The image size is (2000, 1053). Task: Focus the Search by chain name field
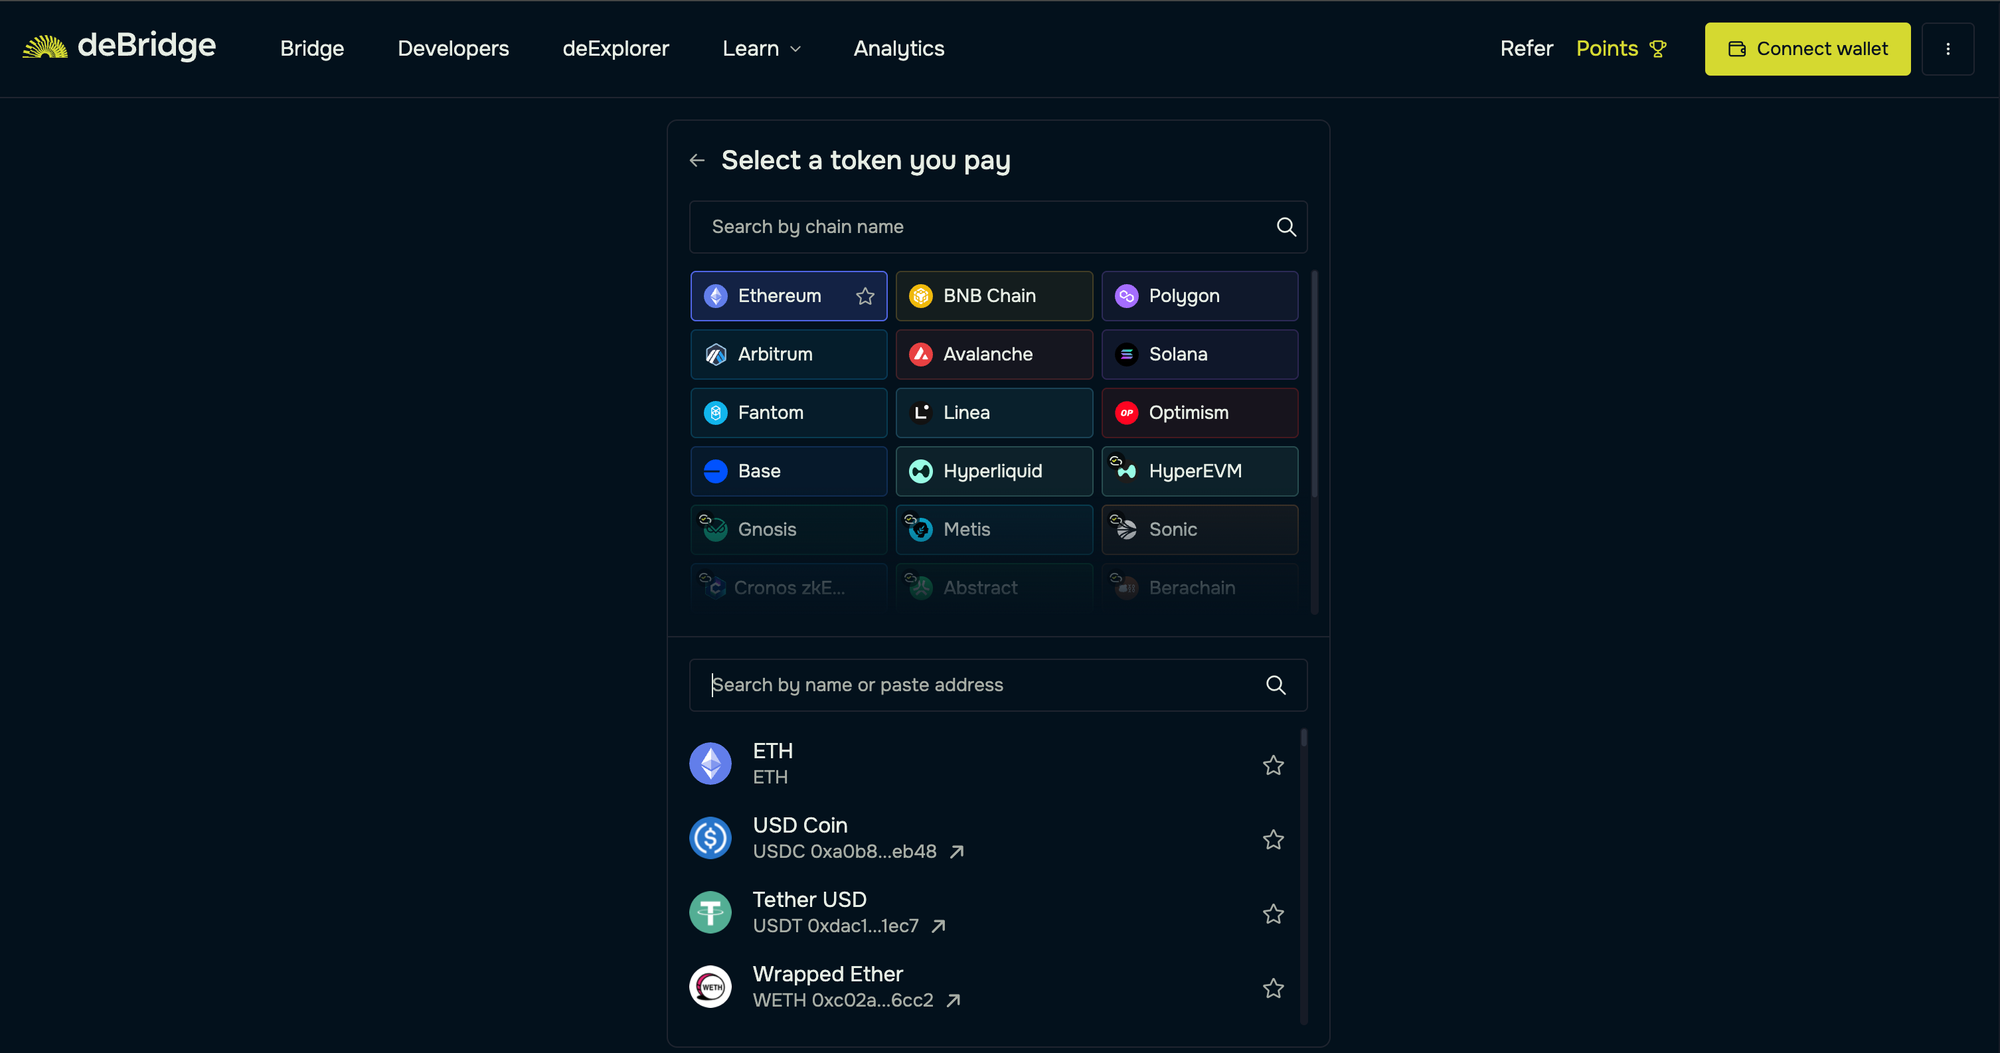click(x=980, y=227)
